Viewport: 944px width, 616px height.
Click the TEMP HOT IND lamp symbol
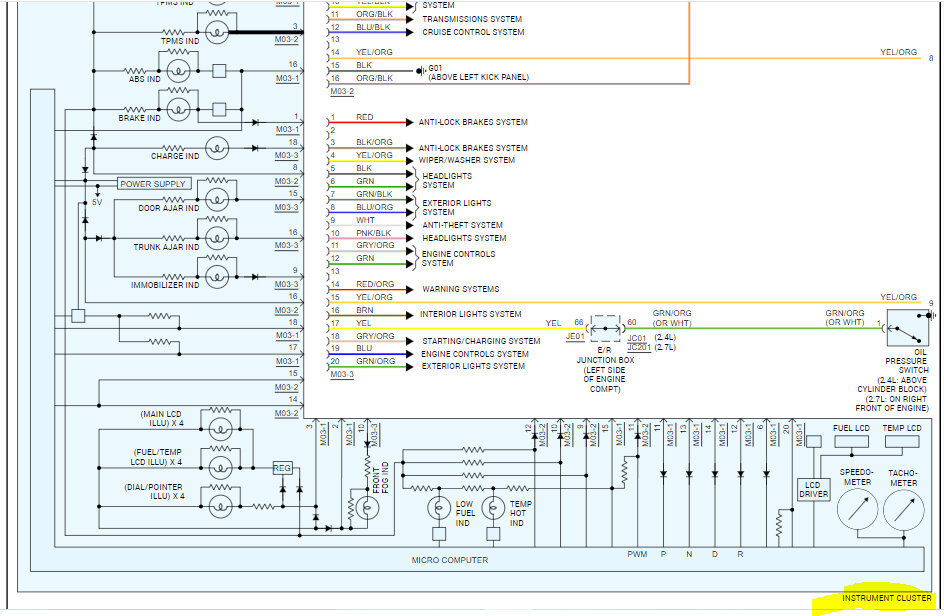(492, 507)
